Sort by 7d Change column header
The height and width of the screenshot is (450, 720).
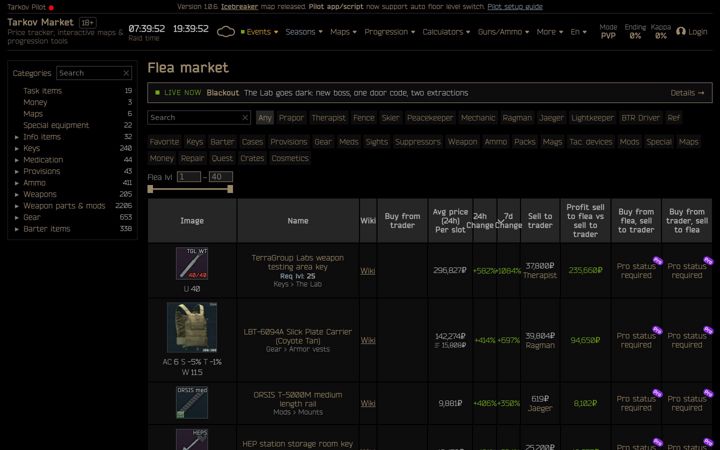click(x=508, y=220)
